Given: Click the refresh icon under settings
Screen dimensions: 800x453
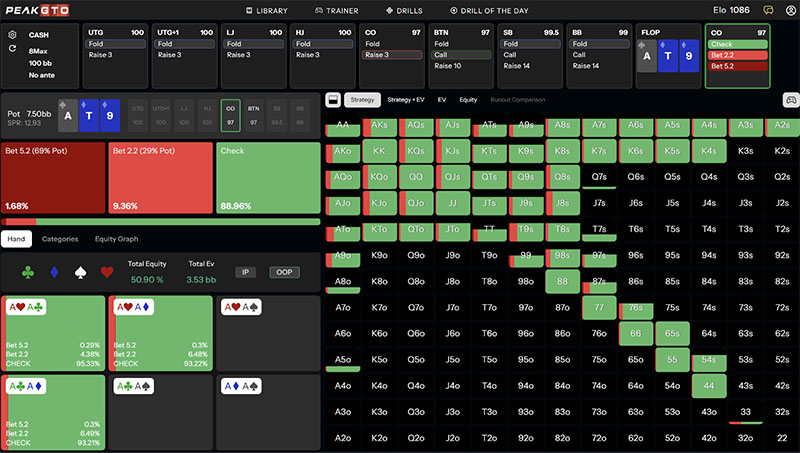Looking at the screenshot, I should click(x=12, y=48).
